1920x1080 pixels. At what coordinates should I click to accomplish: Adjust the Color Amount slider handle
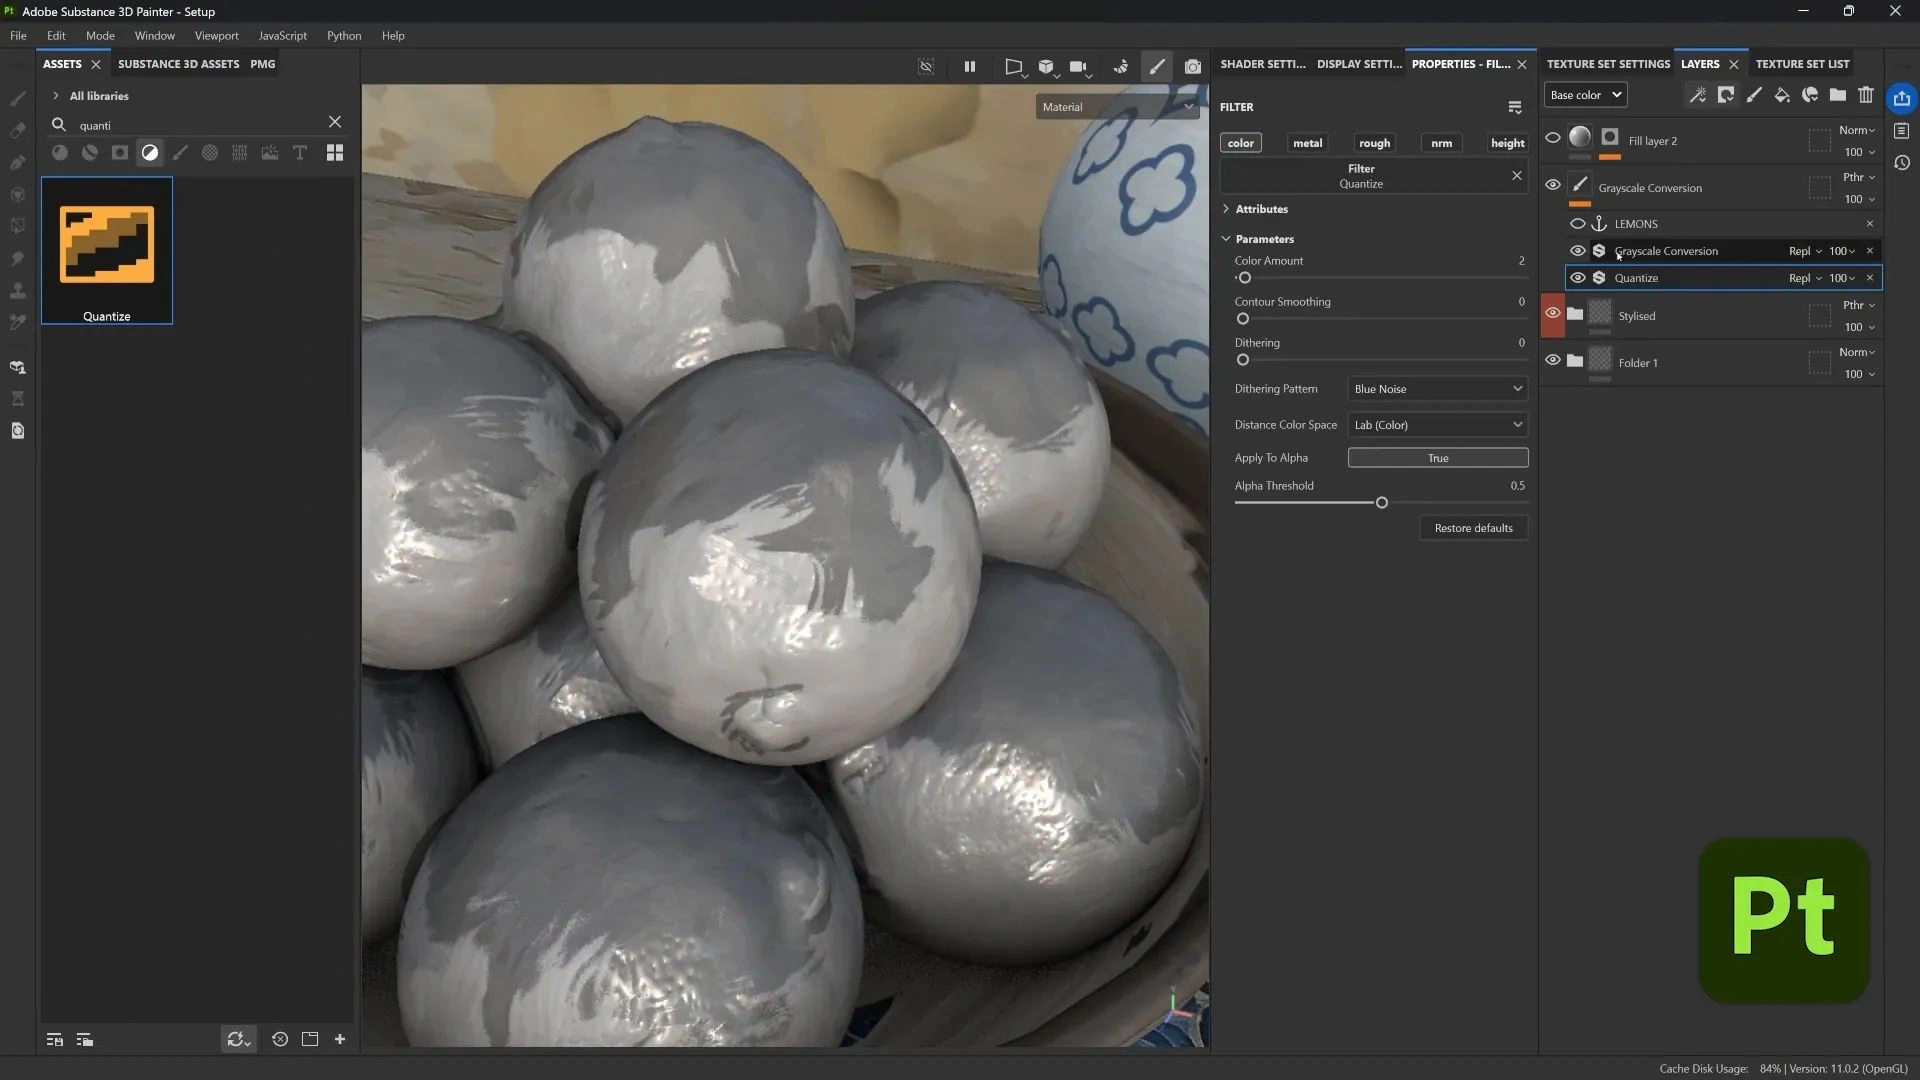tap(1245, 278)
